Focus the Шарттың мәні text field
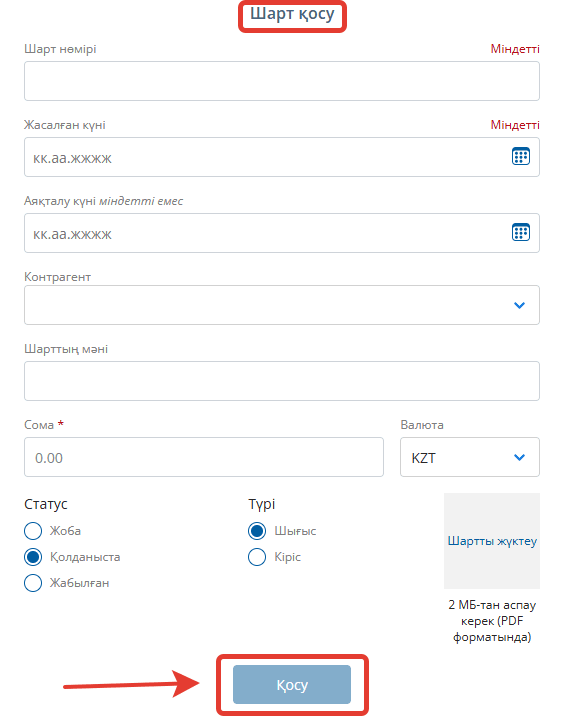Viewport: 578px width, 725px height. pyautogui.click(x=282, y=381)
